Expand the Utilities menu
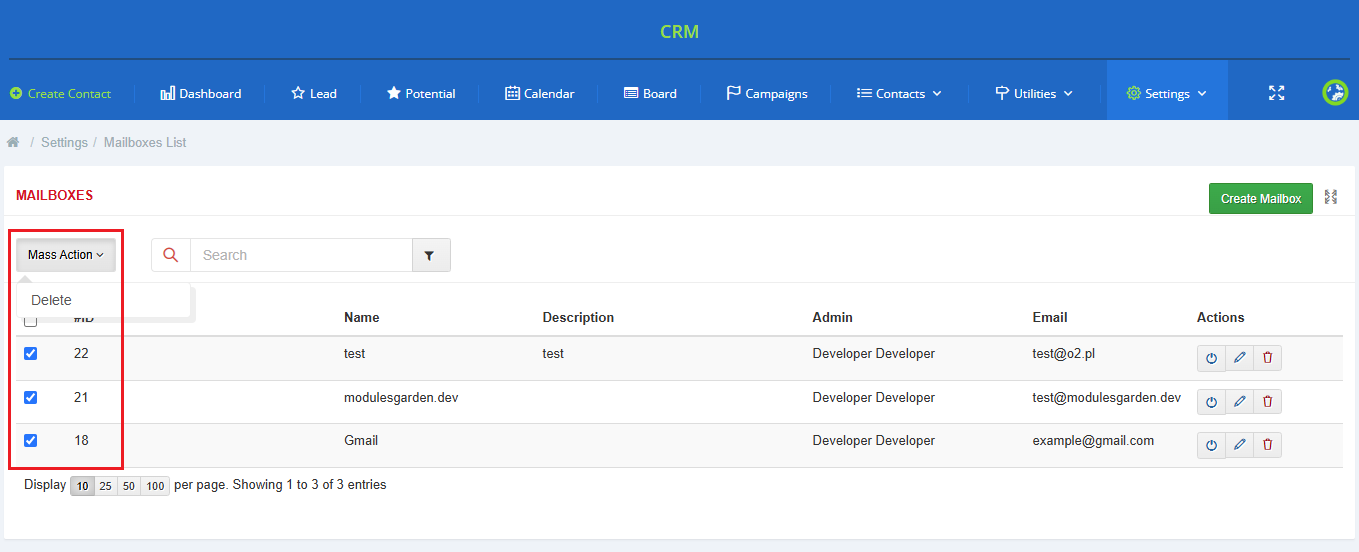 point(1034,93)
